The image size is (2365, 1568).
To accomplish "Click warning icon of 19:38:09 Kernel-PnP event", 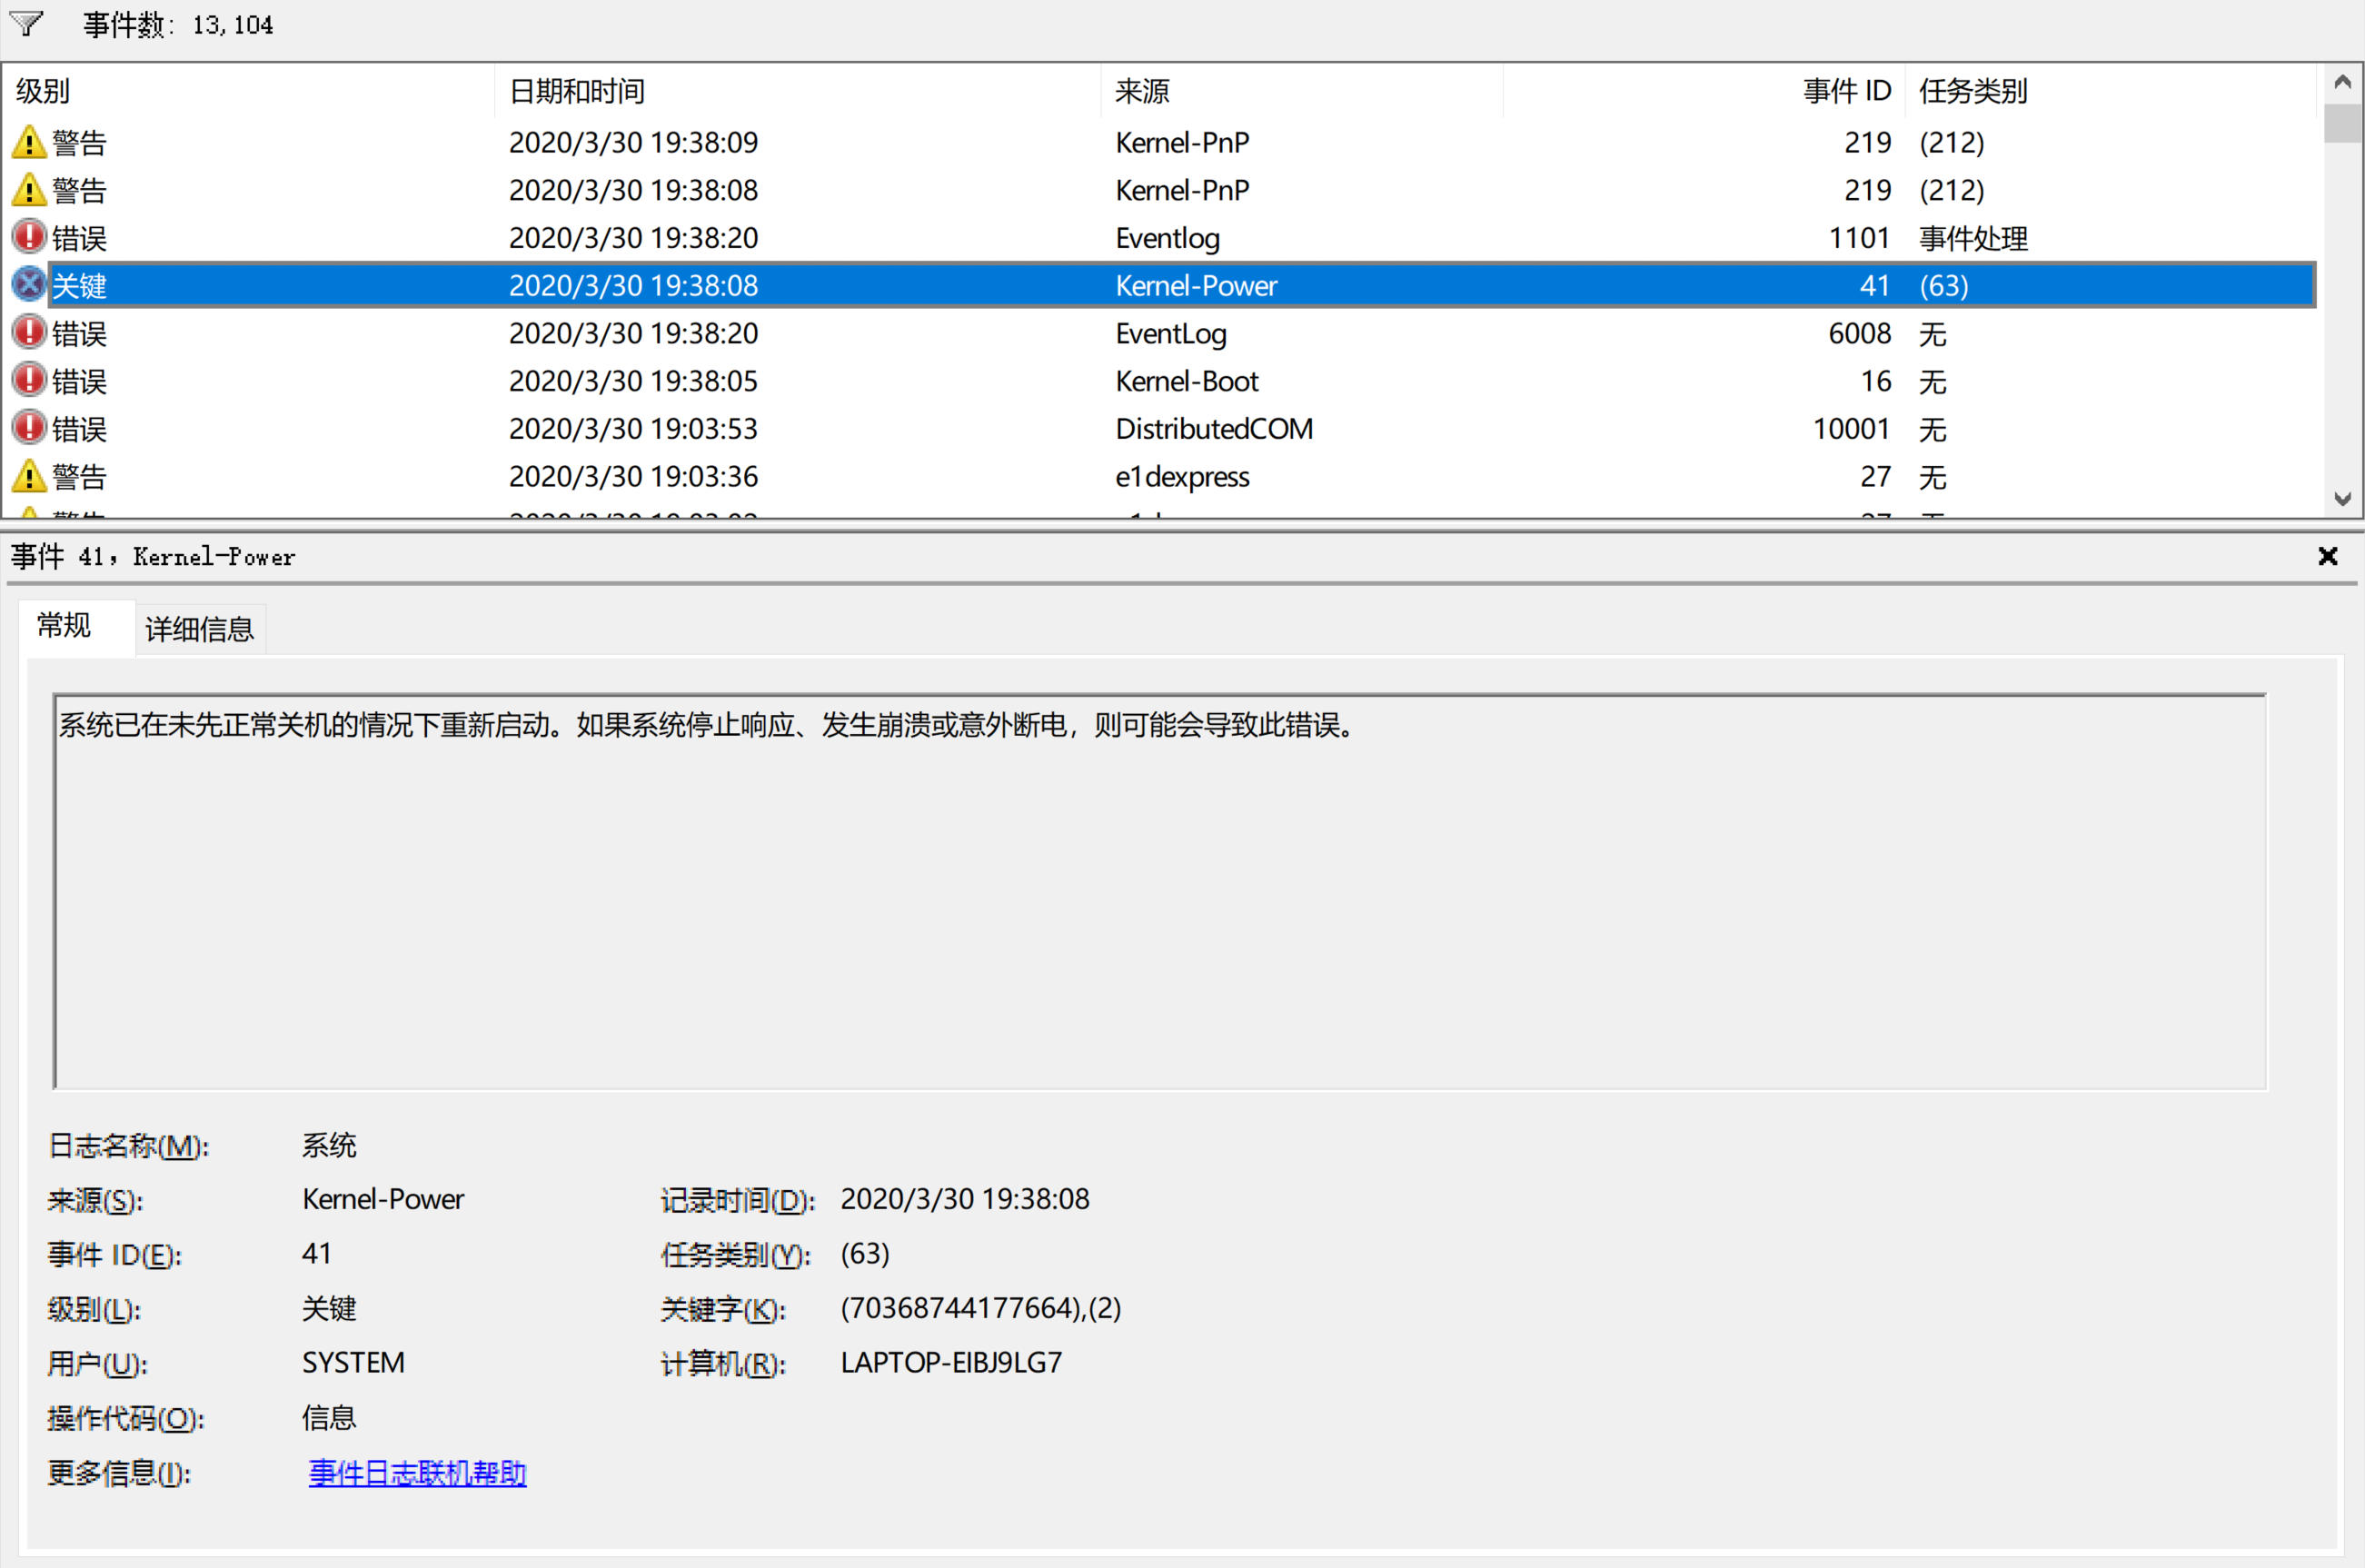I will (x=29, y=142).
